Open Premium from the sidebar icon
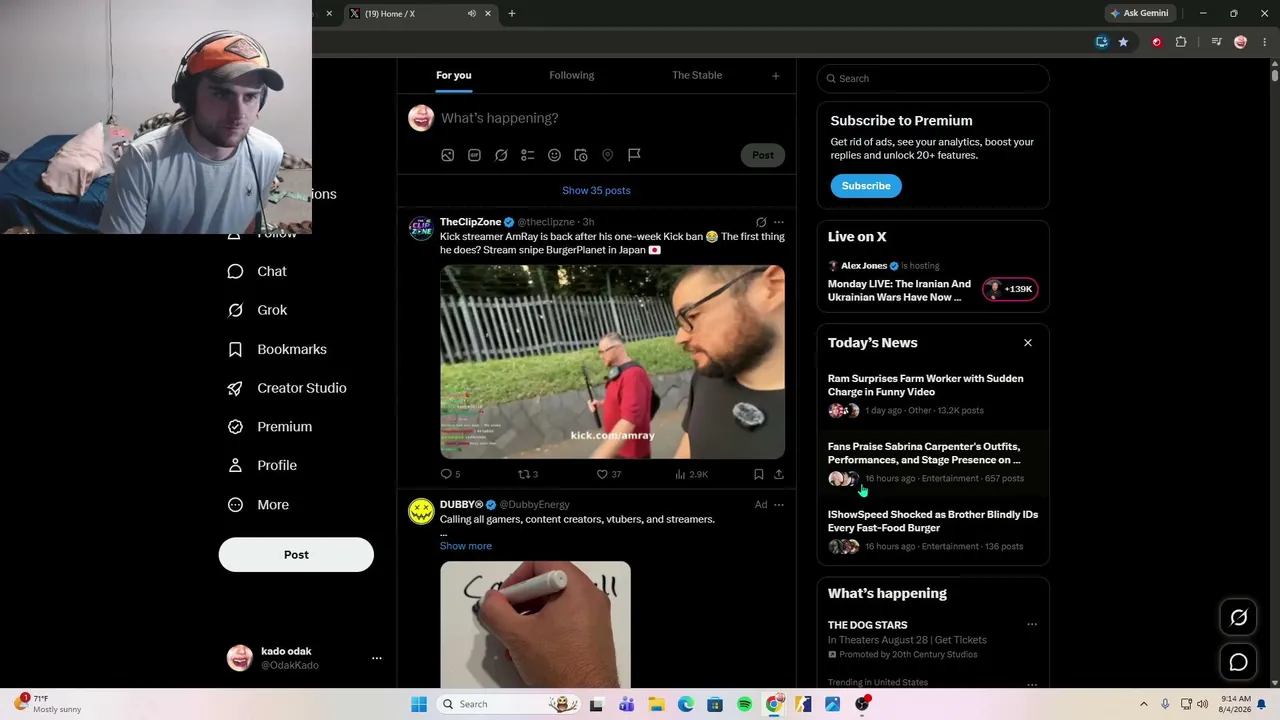 pyautogui.click(x=235, y=427)
